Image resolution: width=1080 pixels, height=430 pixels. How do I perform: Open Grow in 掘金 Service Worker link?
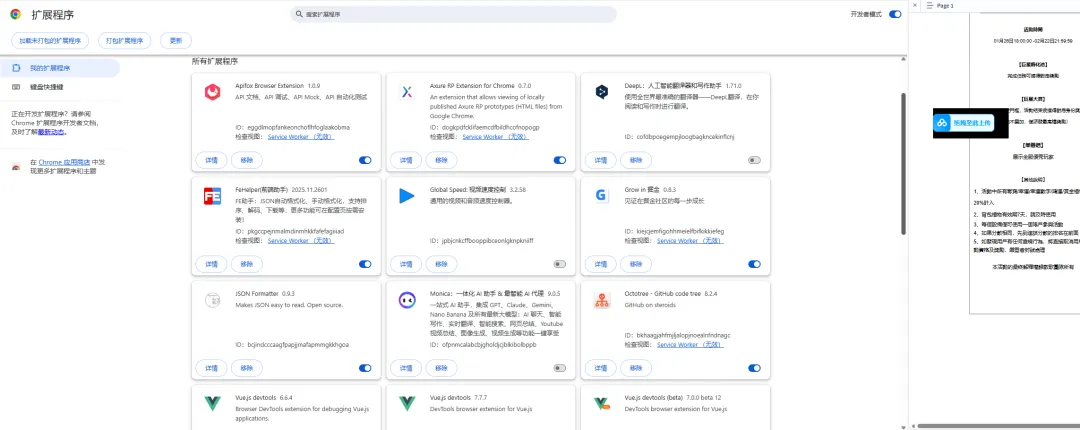690,240
